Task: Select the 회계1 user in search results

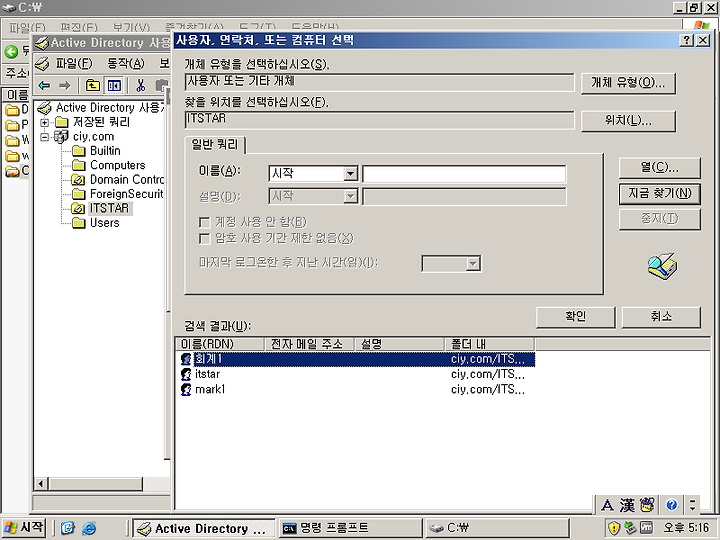Action: [355, 359]
